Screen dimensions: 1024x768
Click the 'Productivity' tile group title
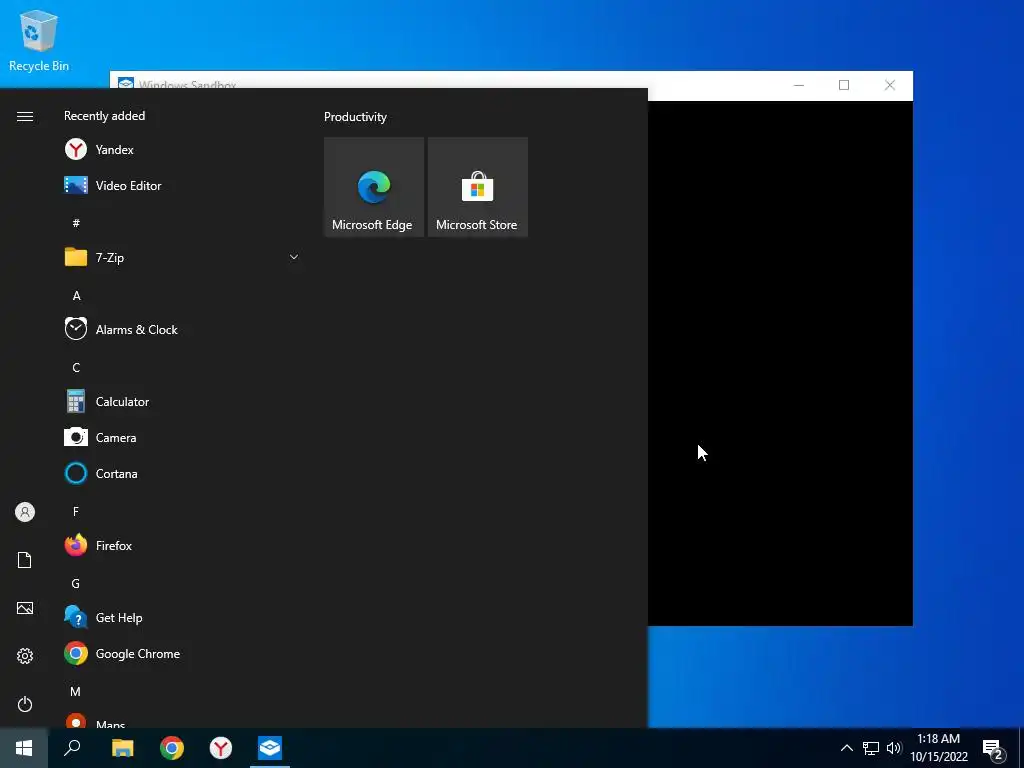(355, 117)
